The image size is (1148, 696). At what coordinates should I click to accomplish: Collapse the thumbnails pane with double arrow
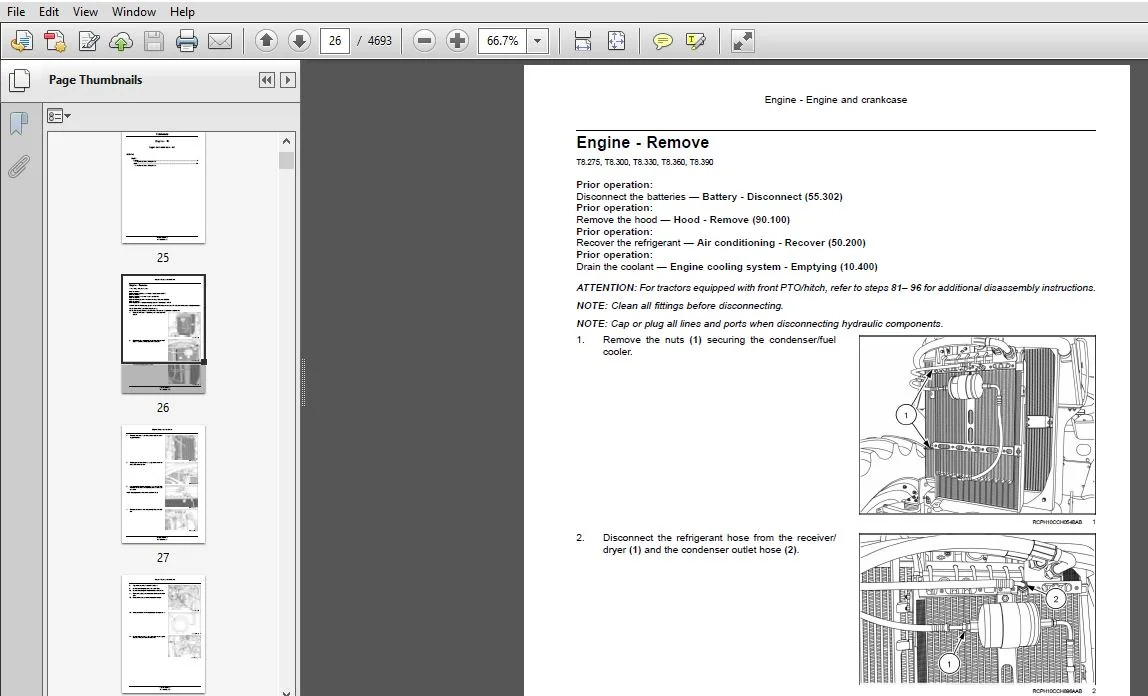(266, 80)
